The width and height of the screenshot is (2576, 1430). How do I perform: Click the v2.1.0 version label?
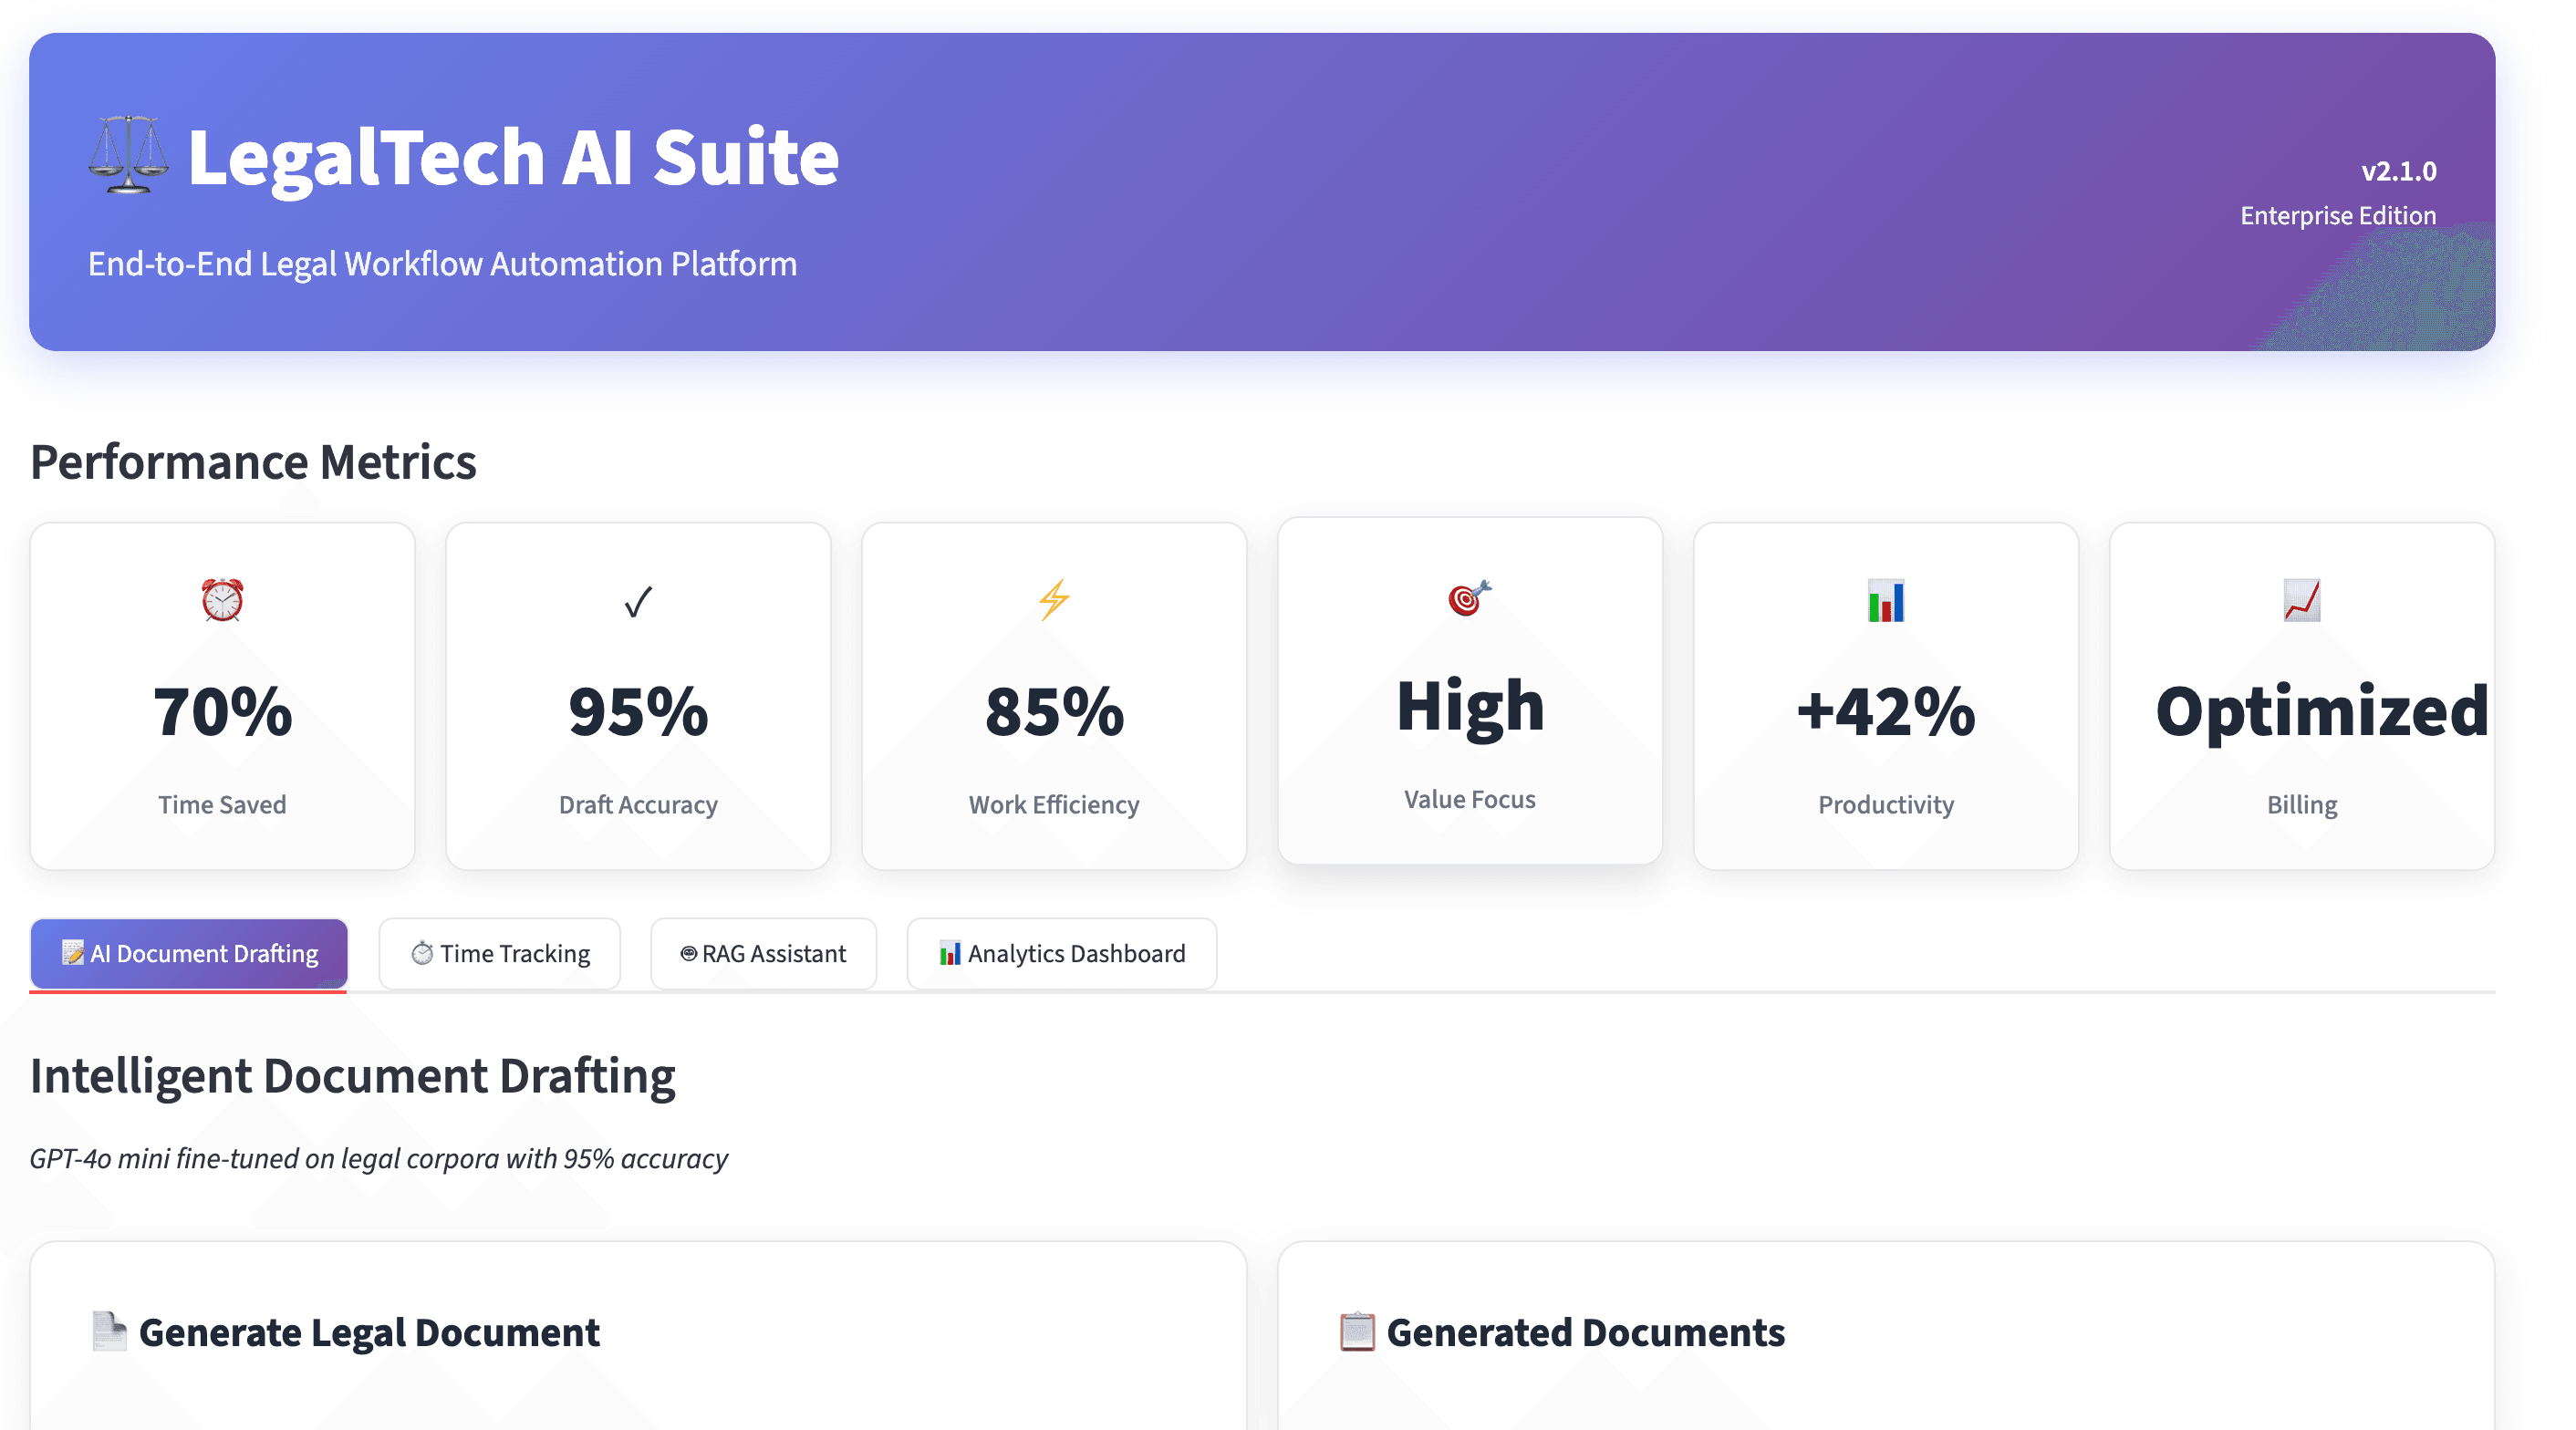2398,171
